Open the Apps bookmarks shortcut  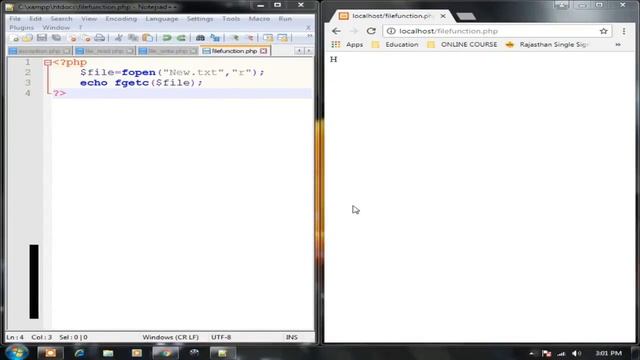pos(347,44)
